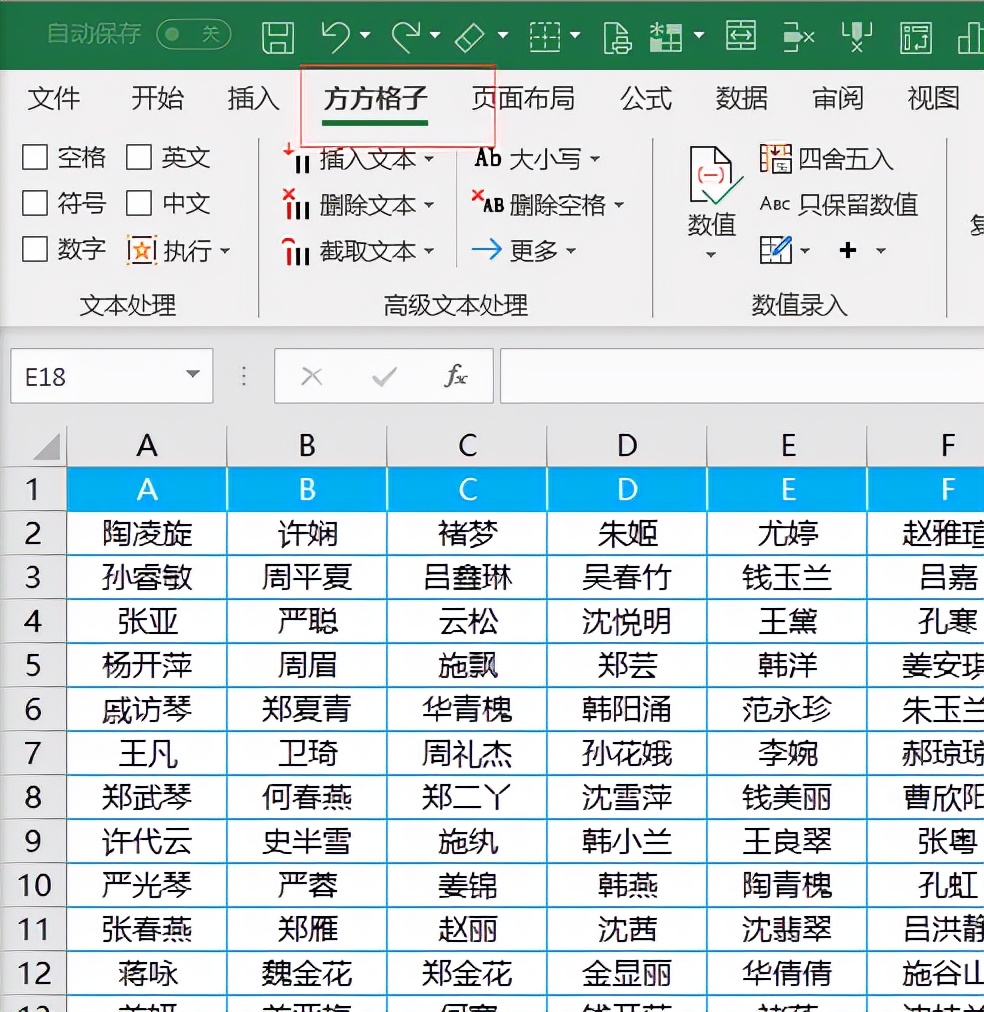Switch to the 审阅 tab
Image resolution: width=984 pixels, height=1012 pixels.
pyautogui.click(x=838, y=99)
